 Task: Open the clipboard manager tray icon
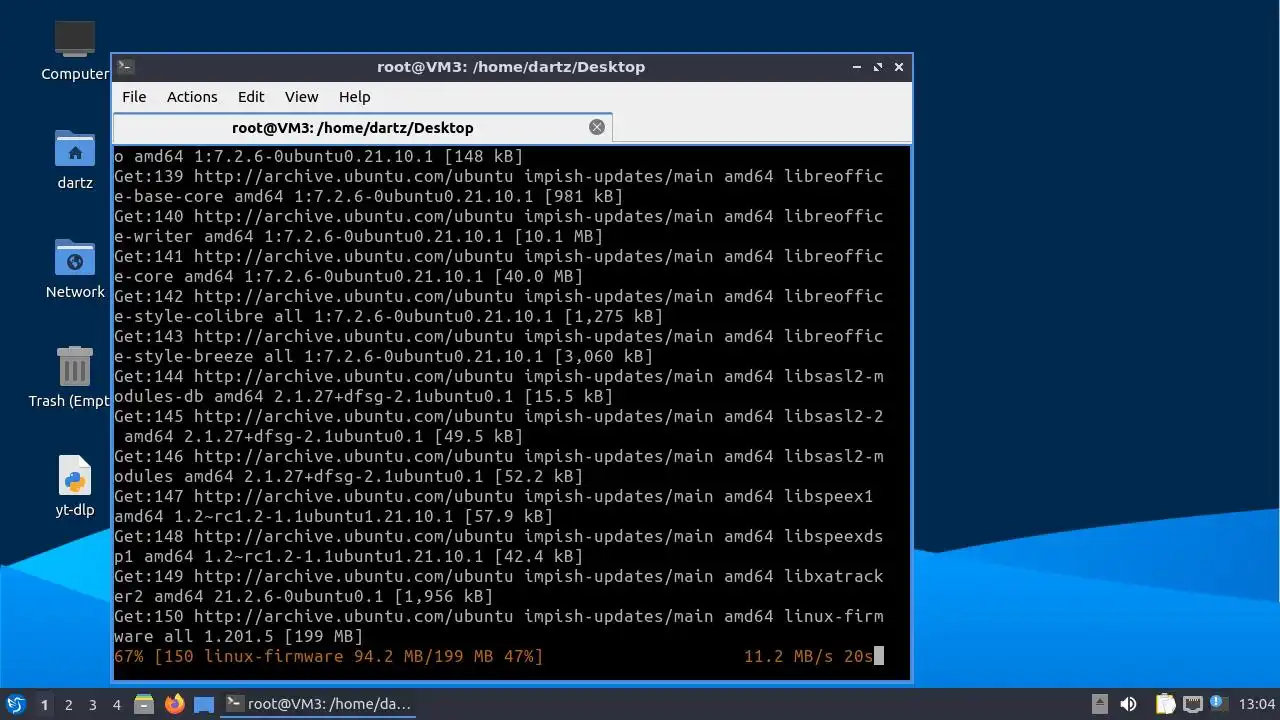pos(1165,704)
